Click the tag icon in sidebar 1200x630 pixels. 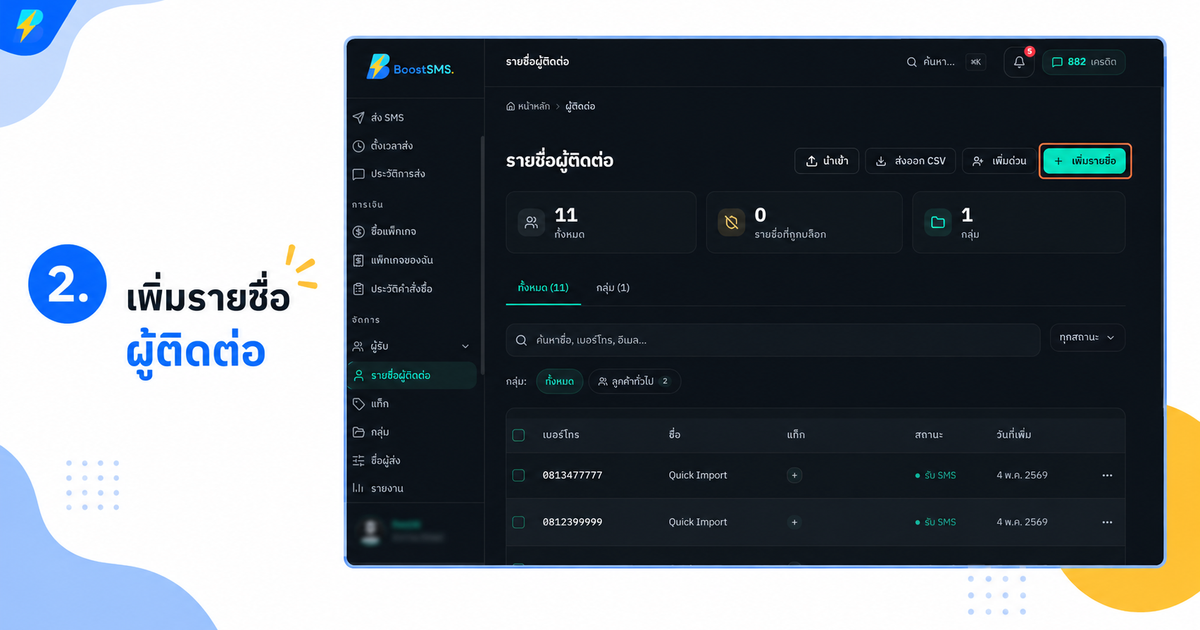click(x=359, y=403)
